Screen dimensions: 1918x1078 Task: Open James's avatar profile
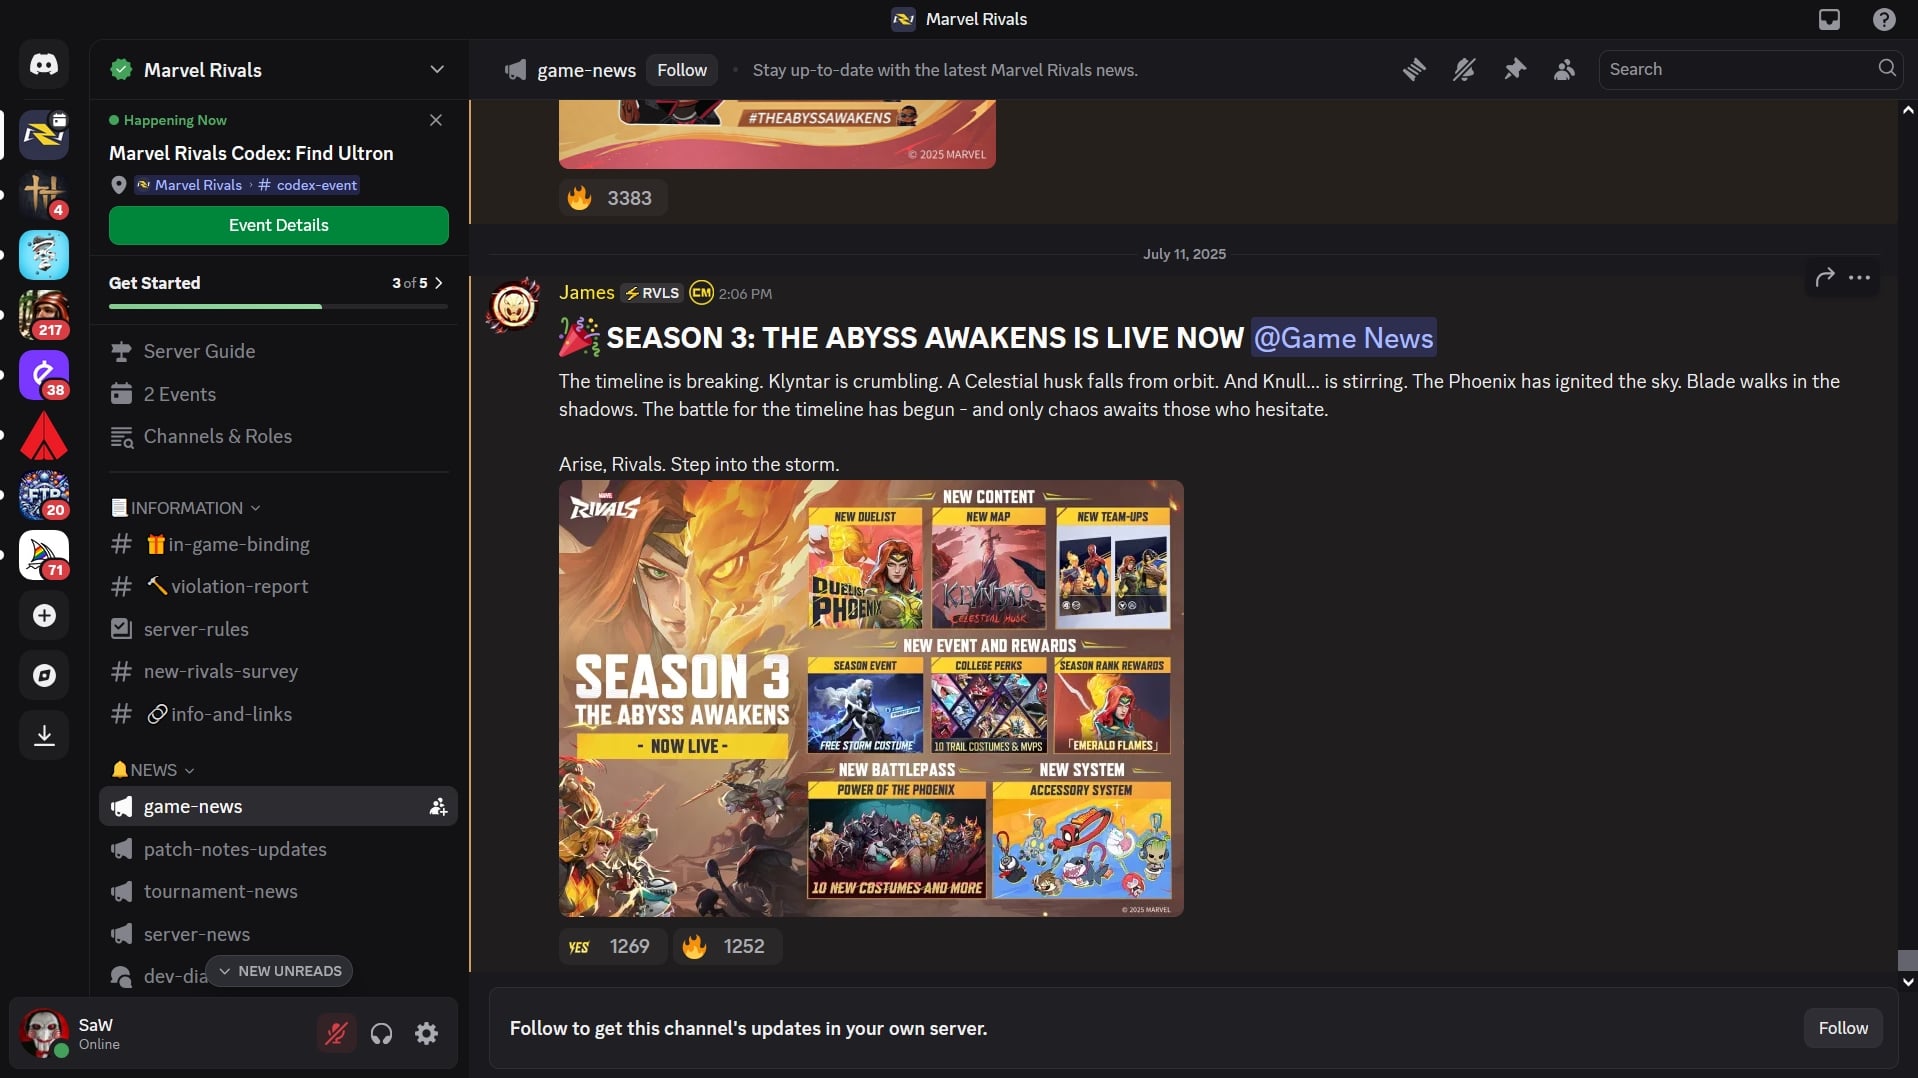[514, 306]
